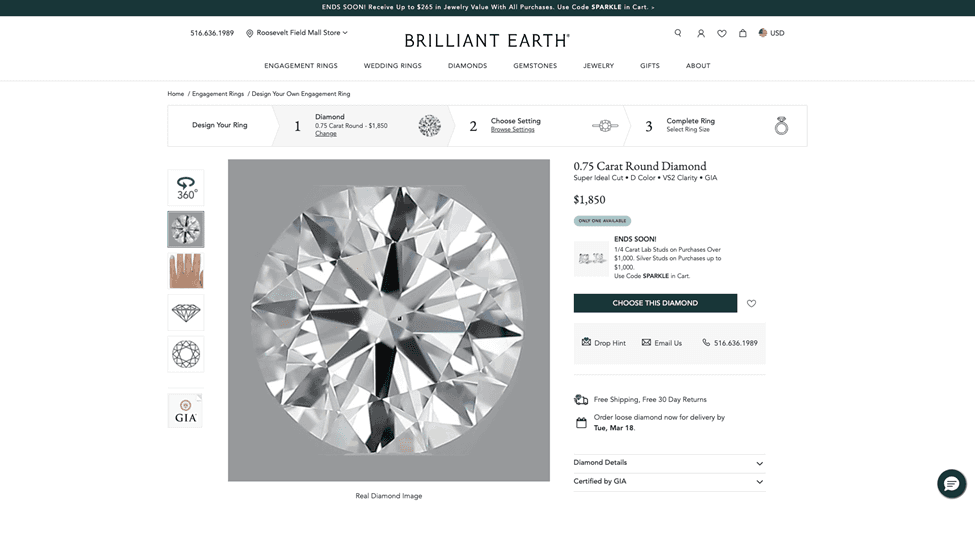Open the account profile icon

pos(701,33)
